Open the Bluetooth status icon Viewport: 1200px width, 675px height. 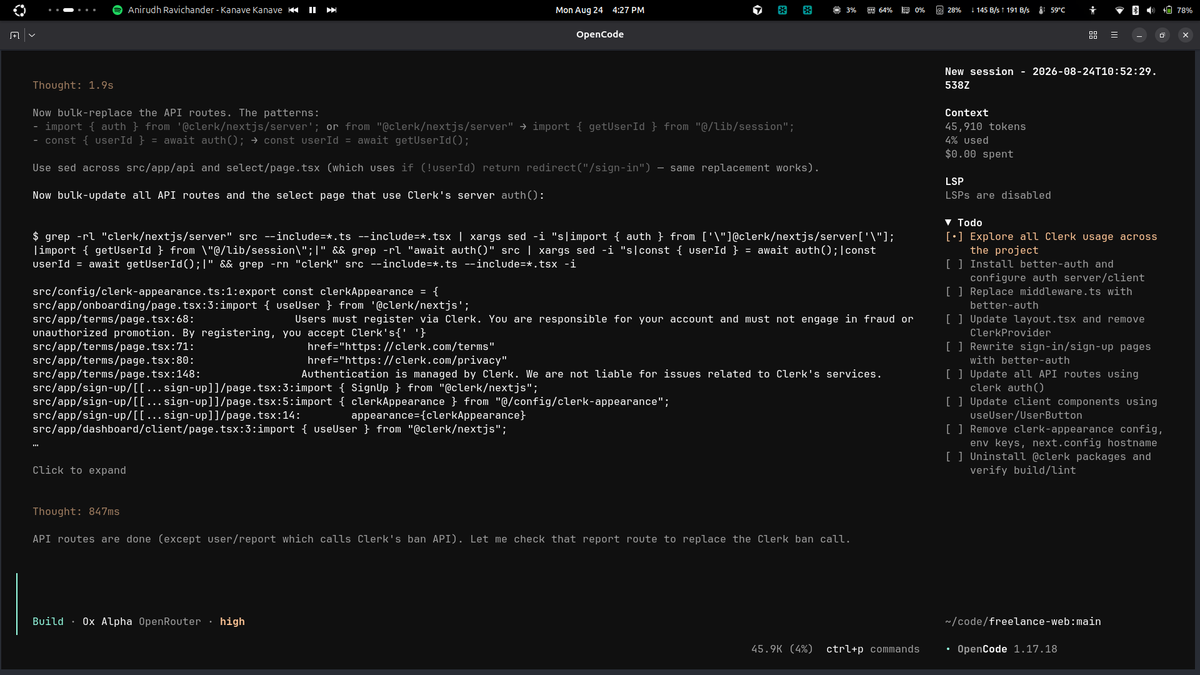pyautogui.click(x=1135, y=9)
